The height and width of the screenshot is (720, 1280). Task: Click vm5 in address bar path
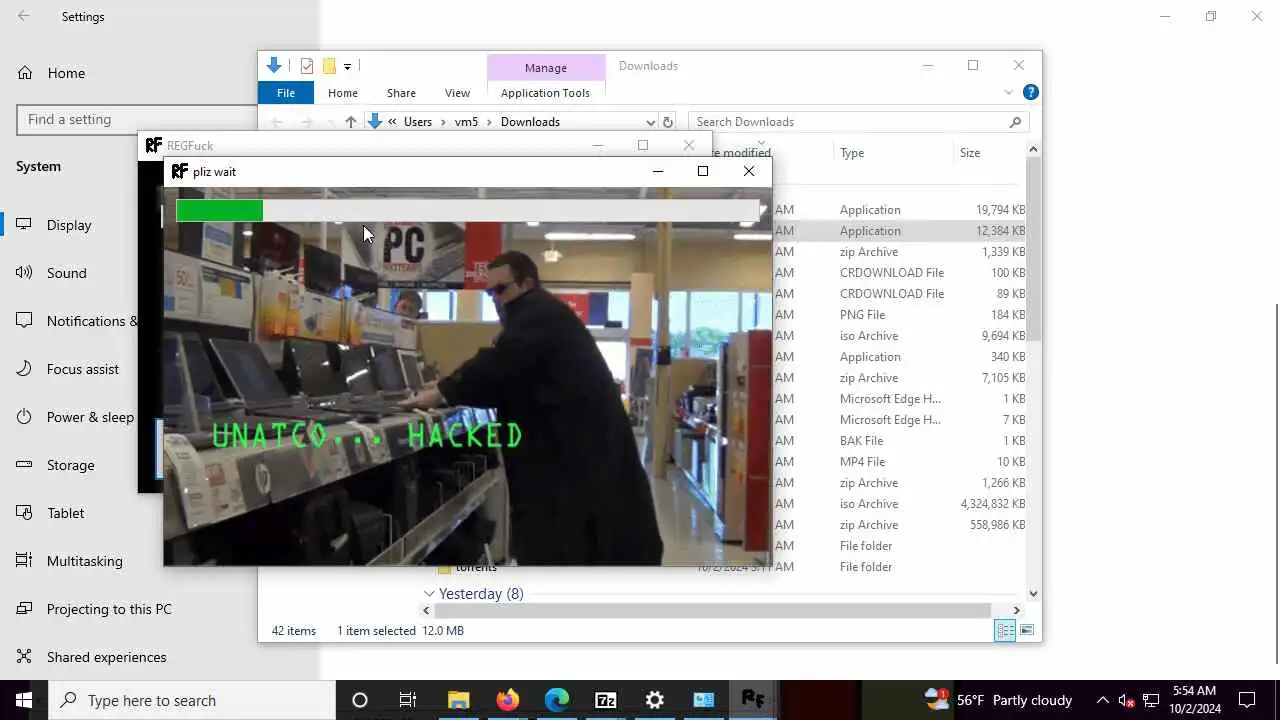pos(467,122)
